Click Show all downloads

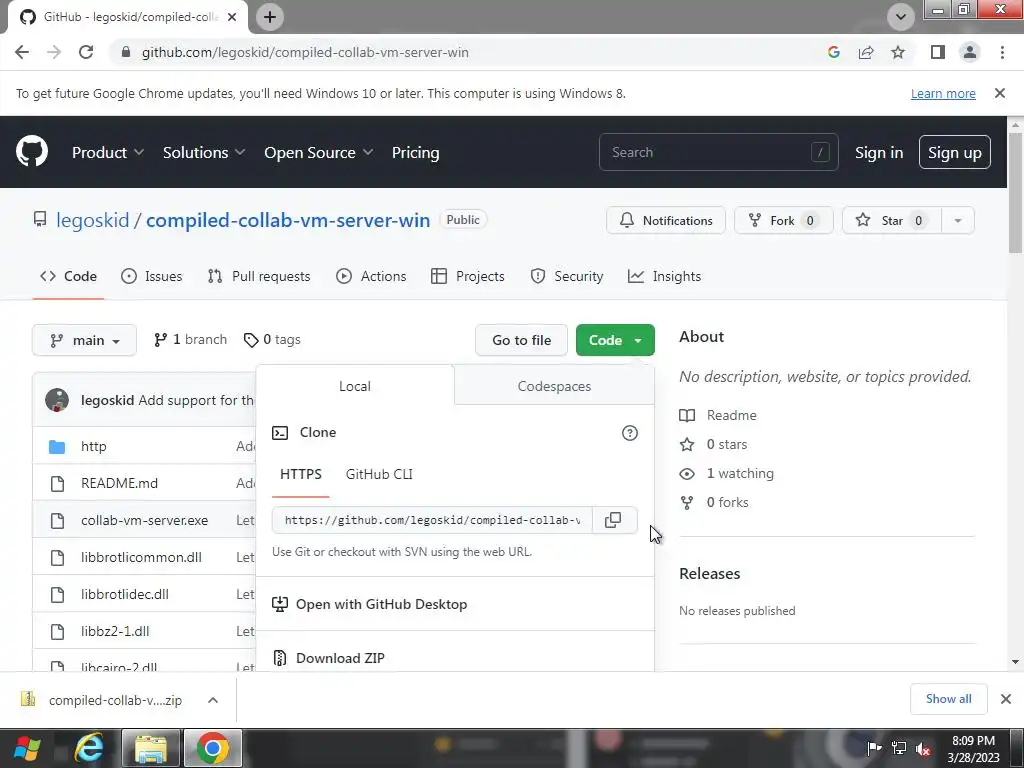coord(948,699)
